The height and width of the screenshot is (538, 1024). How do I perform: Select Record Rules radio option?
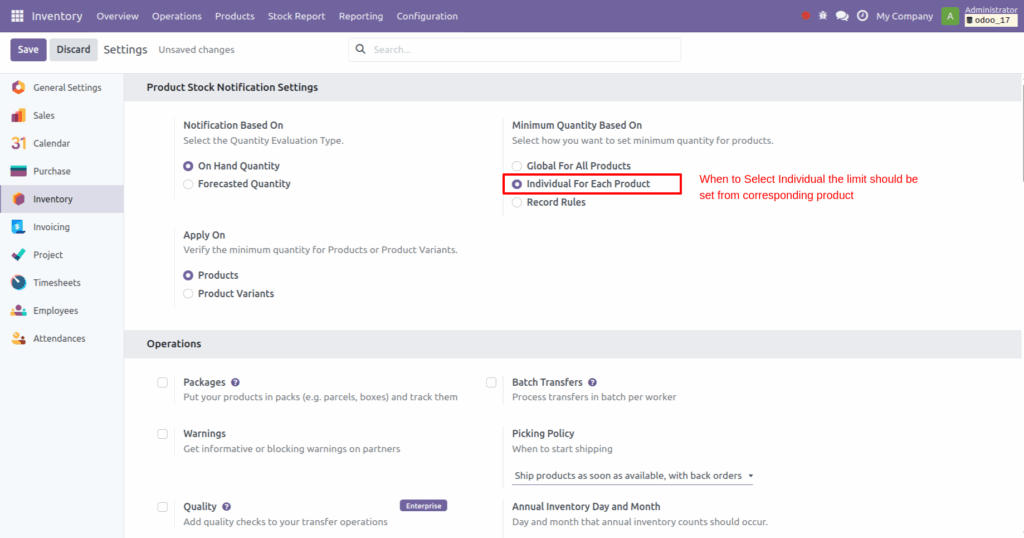(x=517, y=202)
